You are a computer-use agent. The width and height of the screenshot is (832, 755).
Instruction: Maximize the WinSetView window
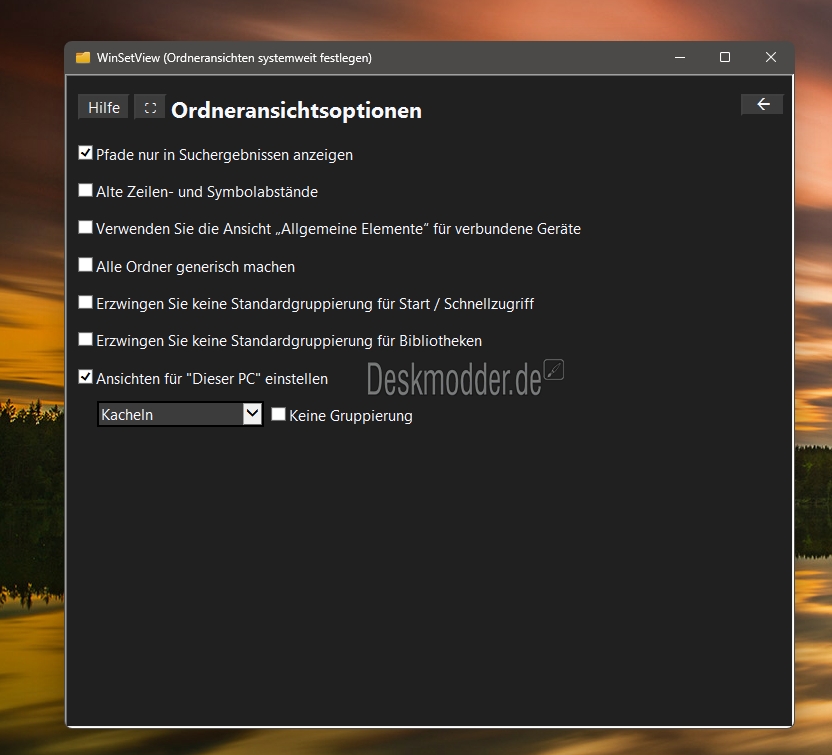click(x=725, y=57)
